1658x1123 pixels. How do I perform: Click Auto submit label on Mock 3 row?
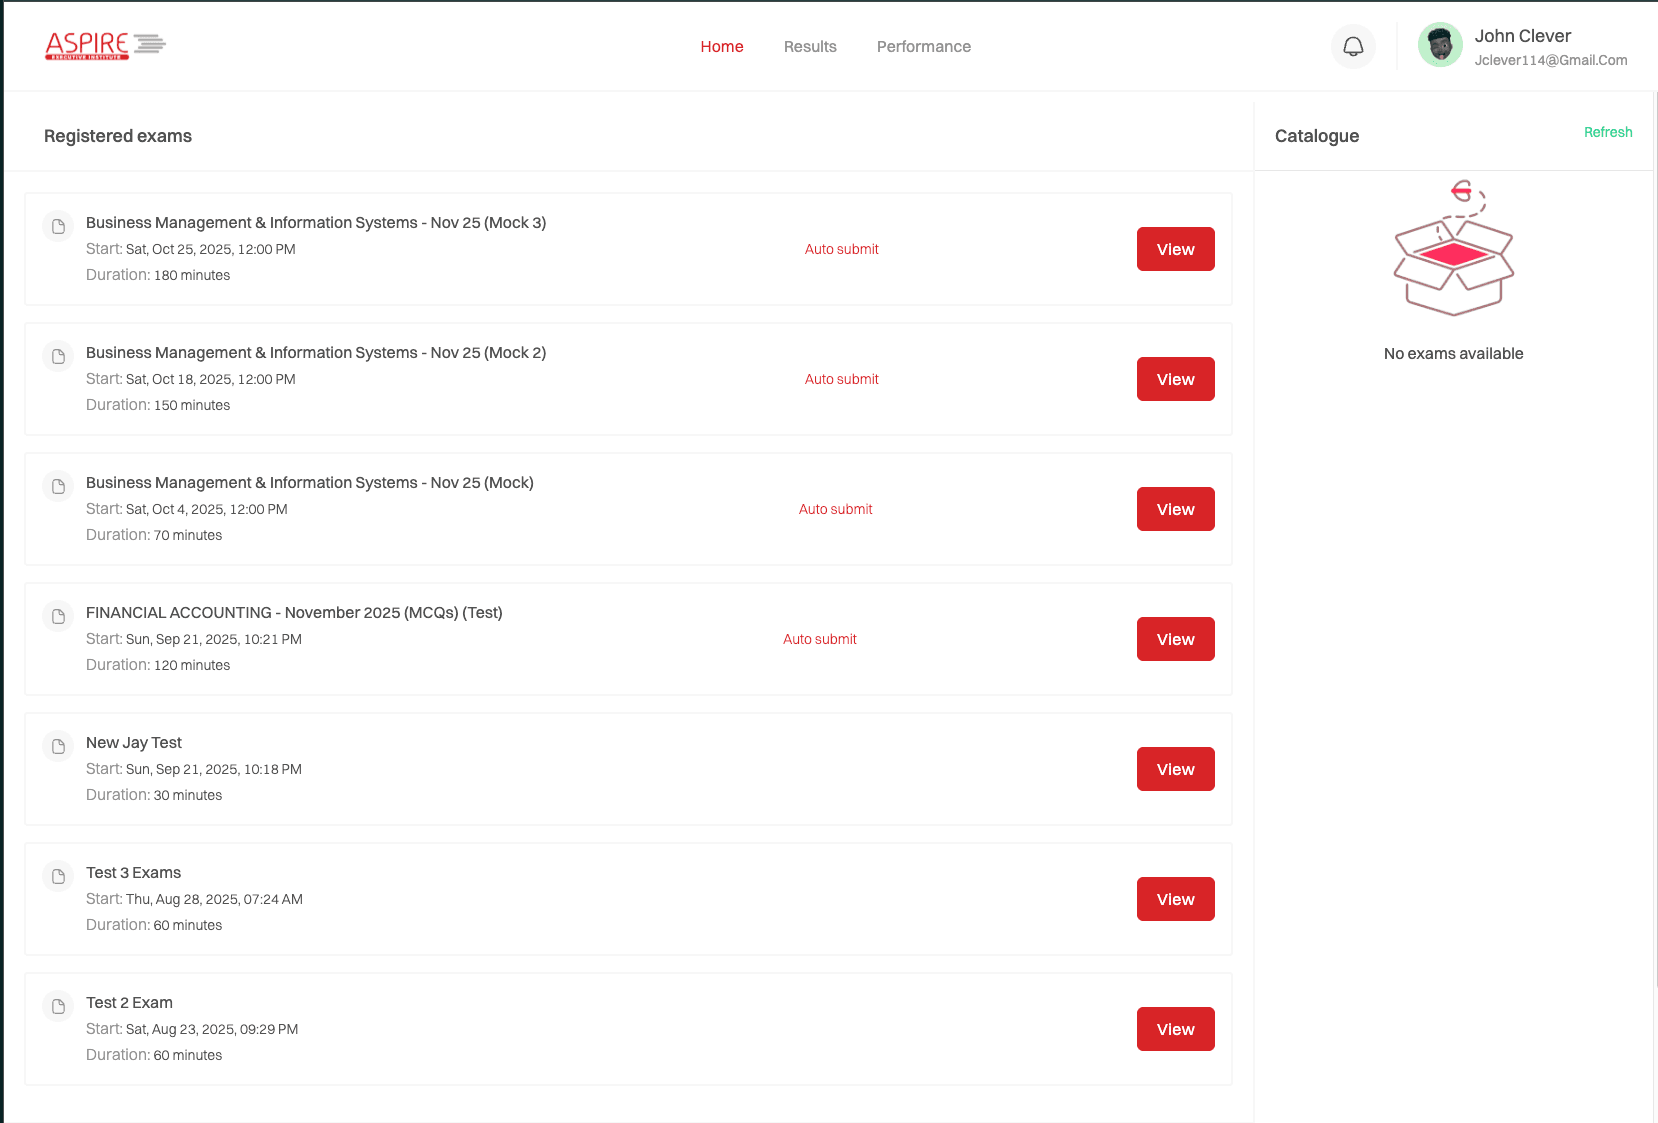coord(842,249)
